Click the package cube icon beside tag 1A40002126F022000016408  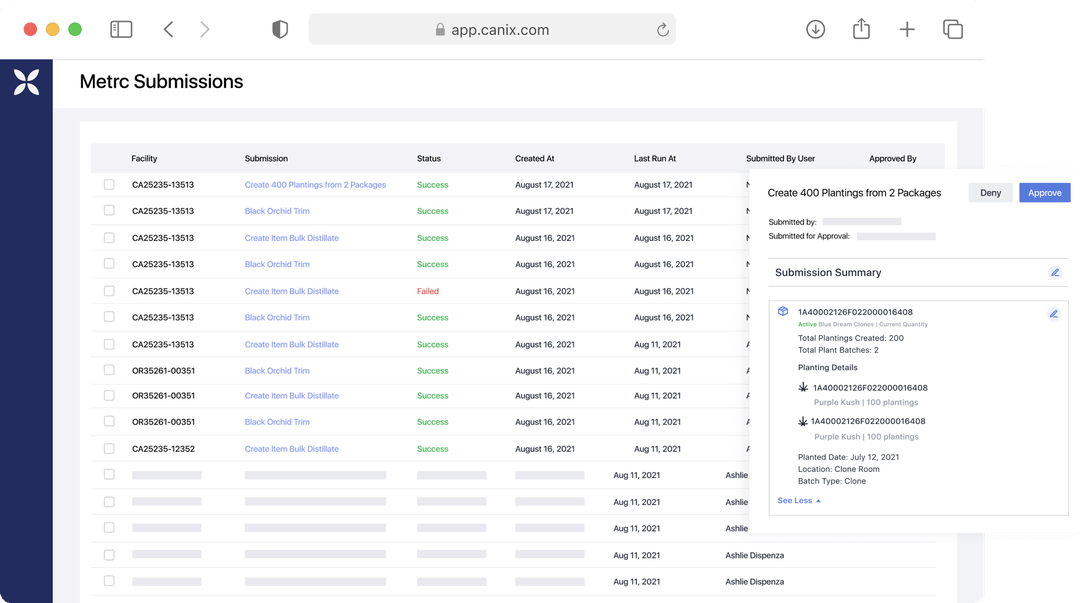tap(784, 311)
